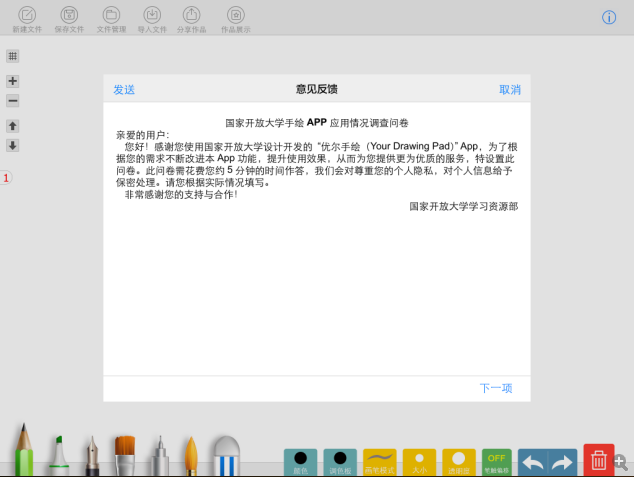Screen dimensions: 634x477
Task: Open 文件管理 file manager
Action: (x=111, y=16)
